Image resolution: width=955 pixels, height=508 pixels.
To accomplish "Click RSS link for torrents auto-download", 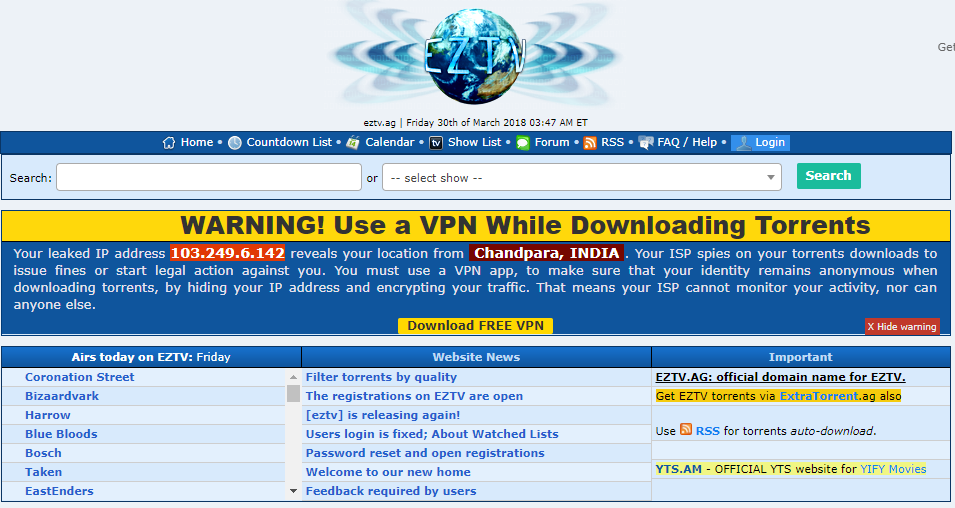I will pyautogui.click(x=708, y=431).
